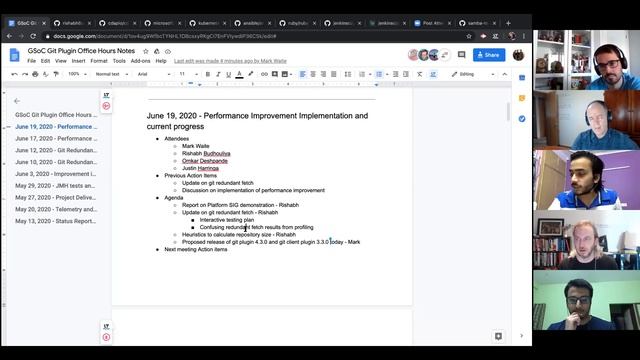Open line spacing options
This screenshot has width=640, height=360.
pyautogui.click(x=348, y=74)
